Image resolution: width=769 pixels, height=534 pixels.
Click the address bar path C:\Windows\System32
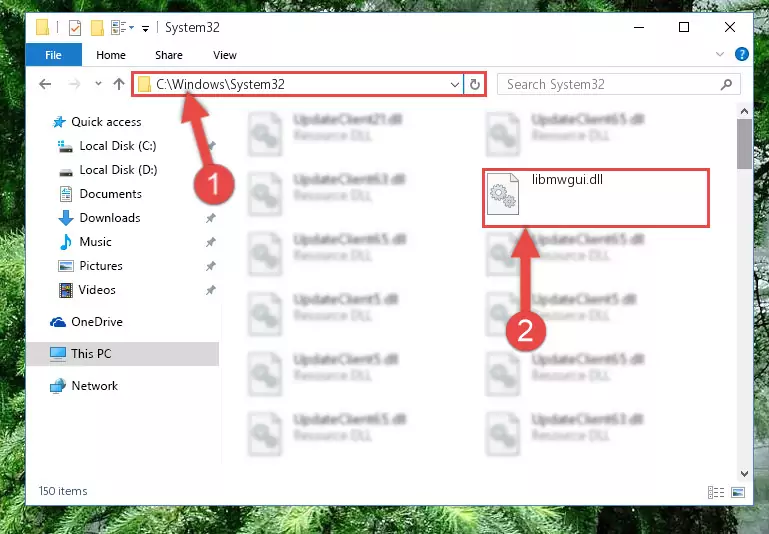220,84
